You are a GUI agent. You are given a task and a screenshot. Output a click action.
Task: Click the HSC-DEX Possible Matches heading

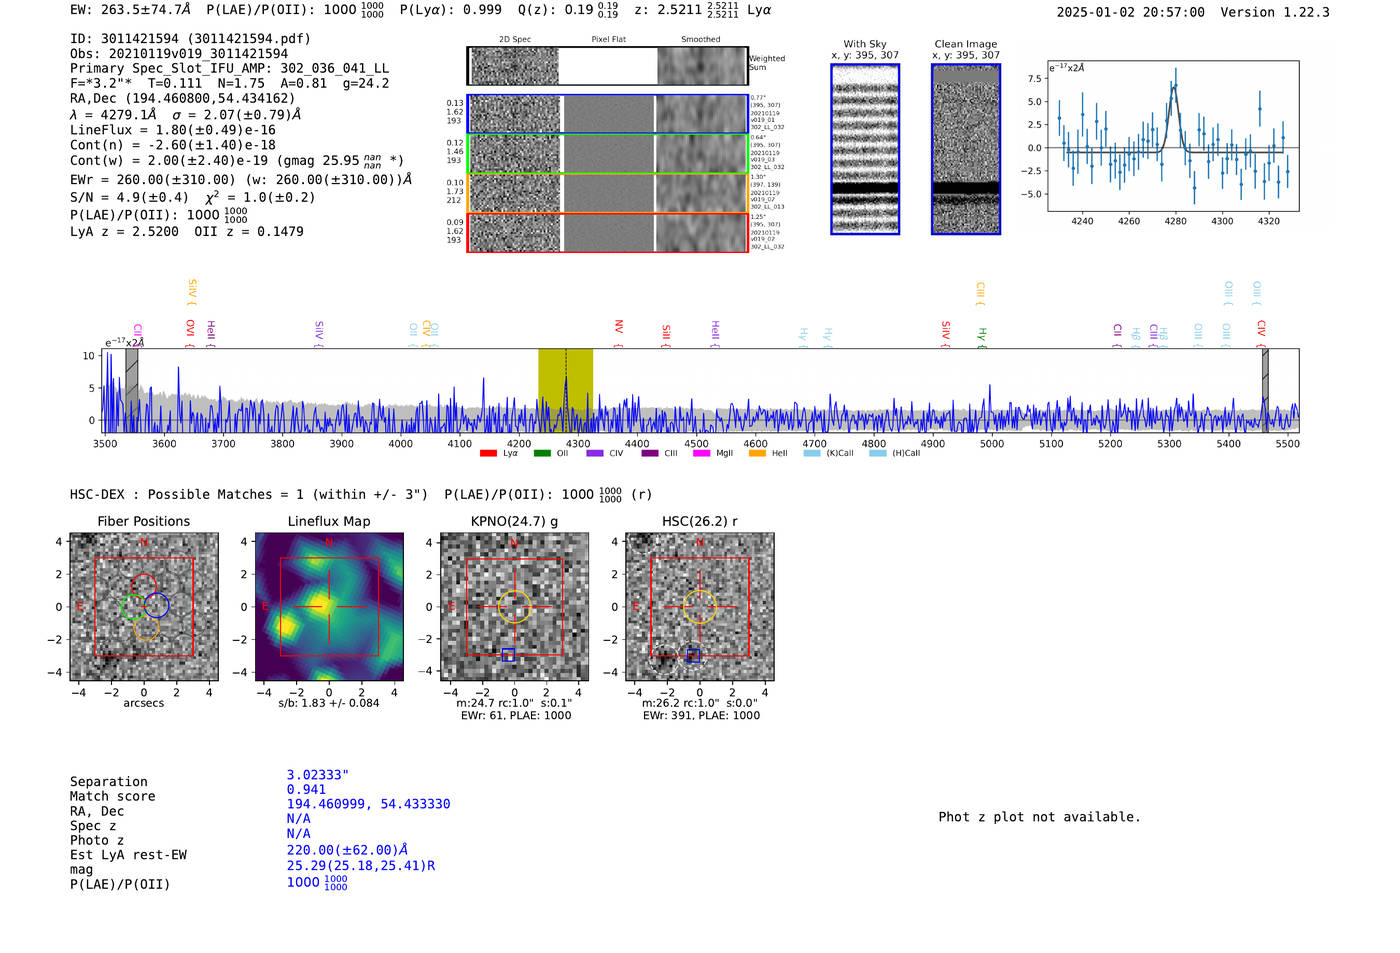click(x=249, y=495)
